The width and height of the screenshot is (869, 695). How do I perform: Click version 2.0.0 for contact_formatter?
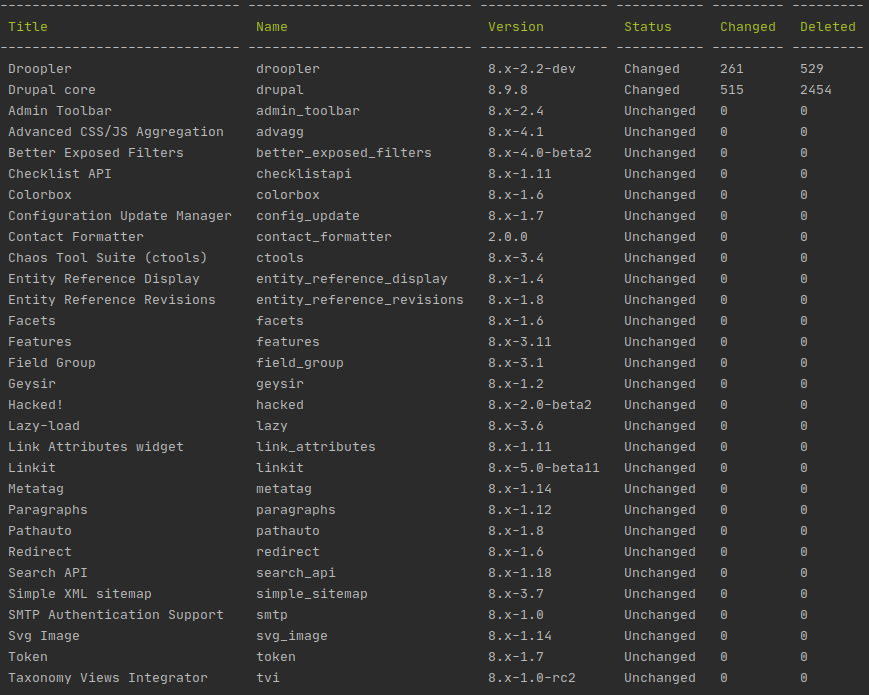pyautogui.click(x=508, y=237)
